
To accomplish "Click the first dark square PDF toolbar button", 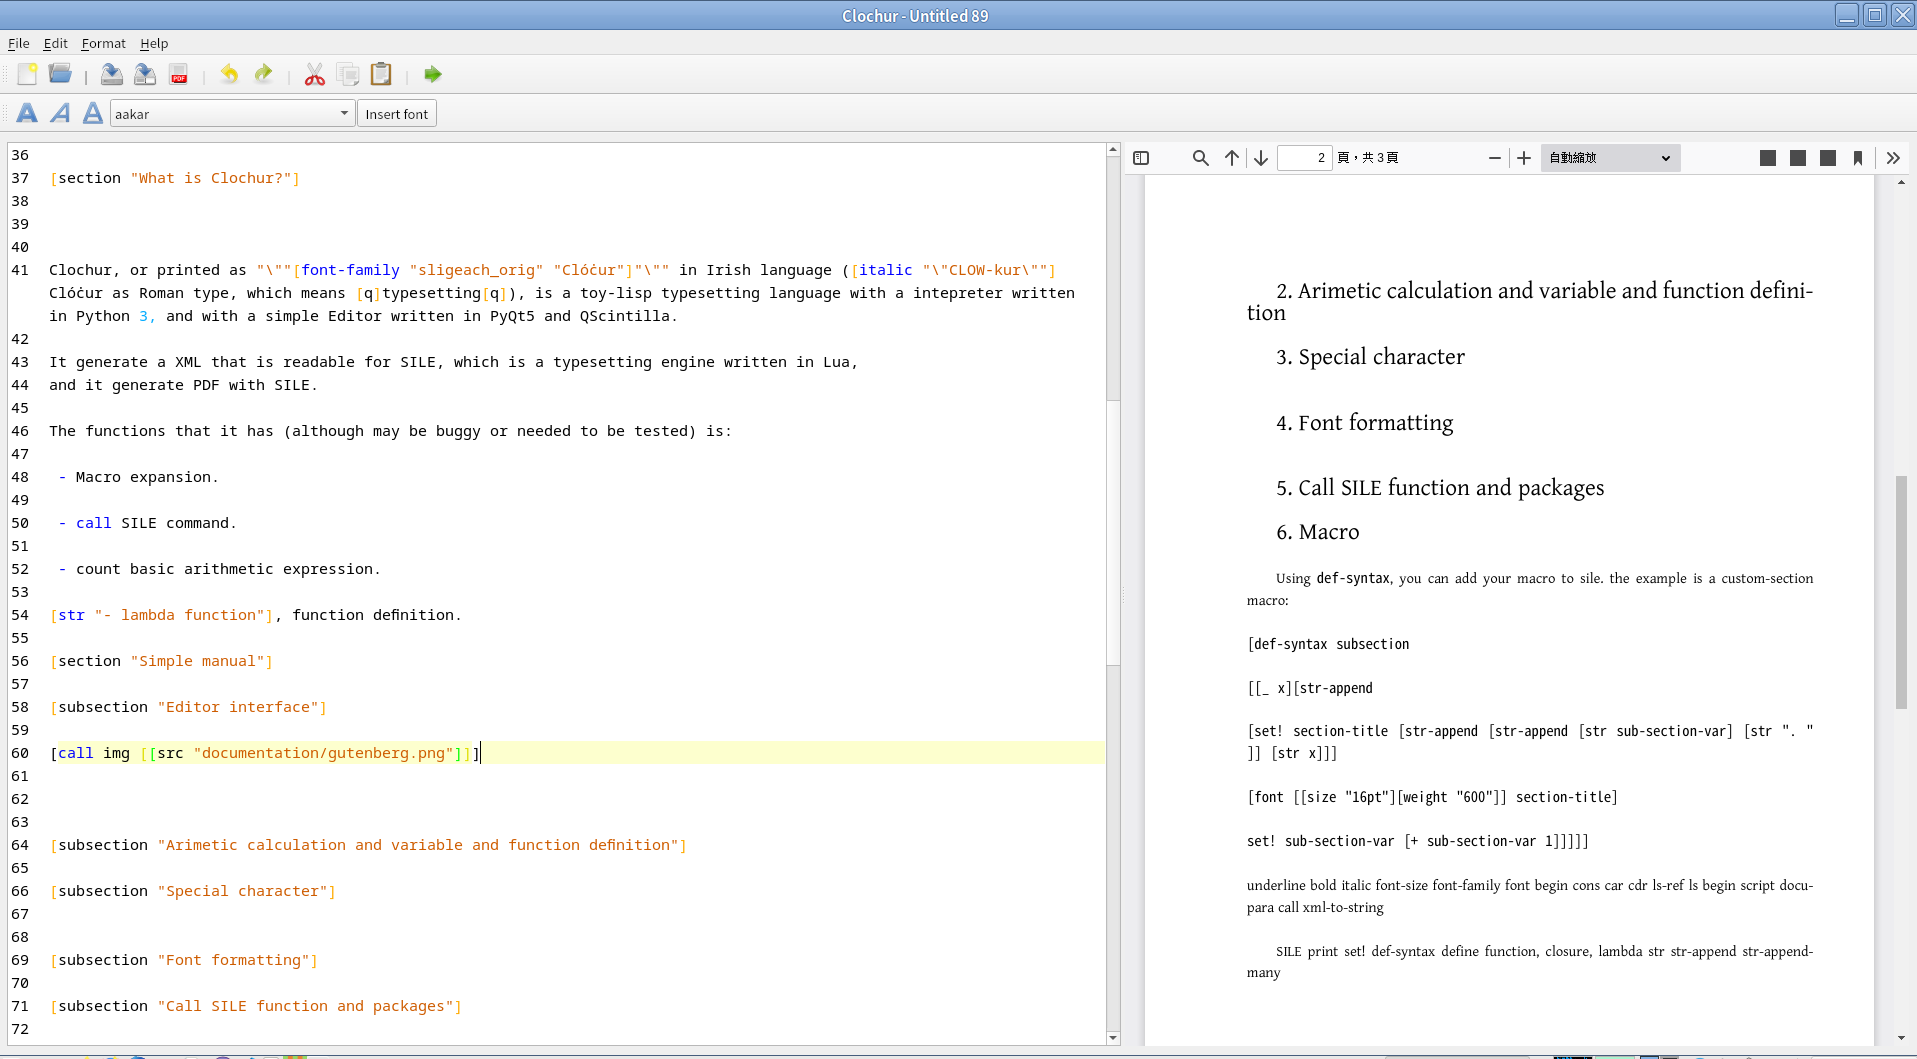I will [1768, 158].
